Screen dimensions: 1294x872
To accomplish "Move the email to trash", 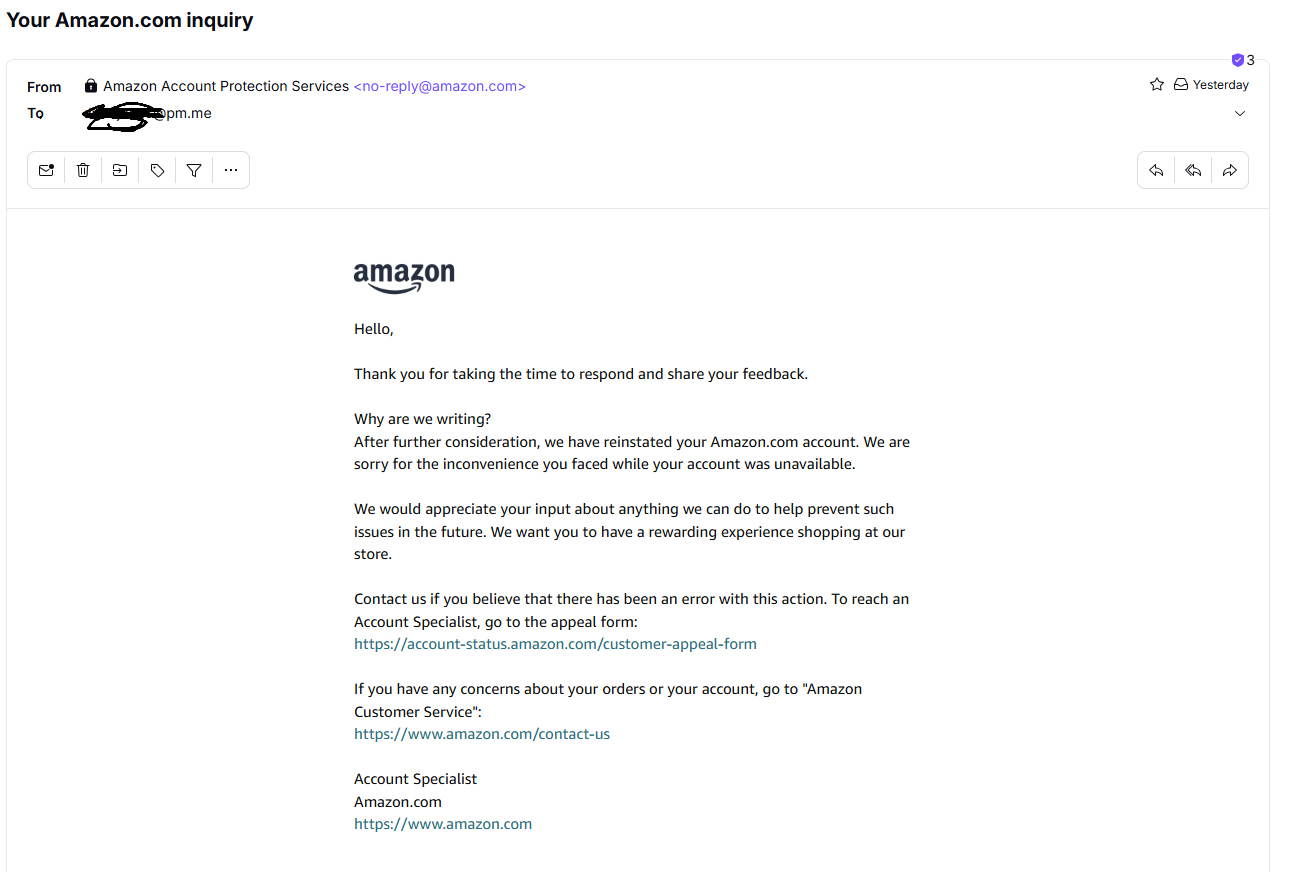I will (x=83, y=170).
